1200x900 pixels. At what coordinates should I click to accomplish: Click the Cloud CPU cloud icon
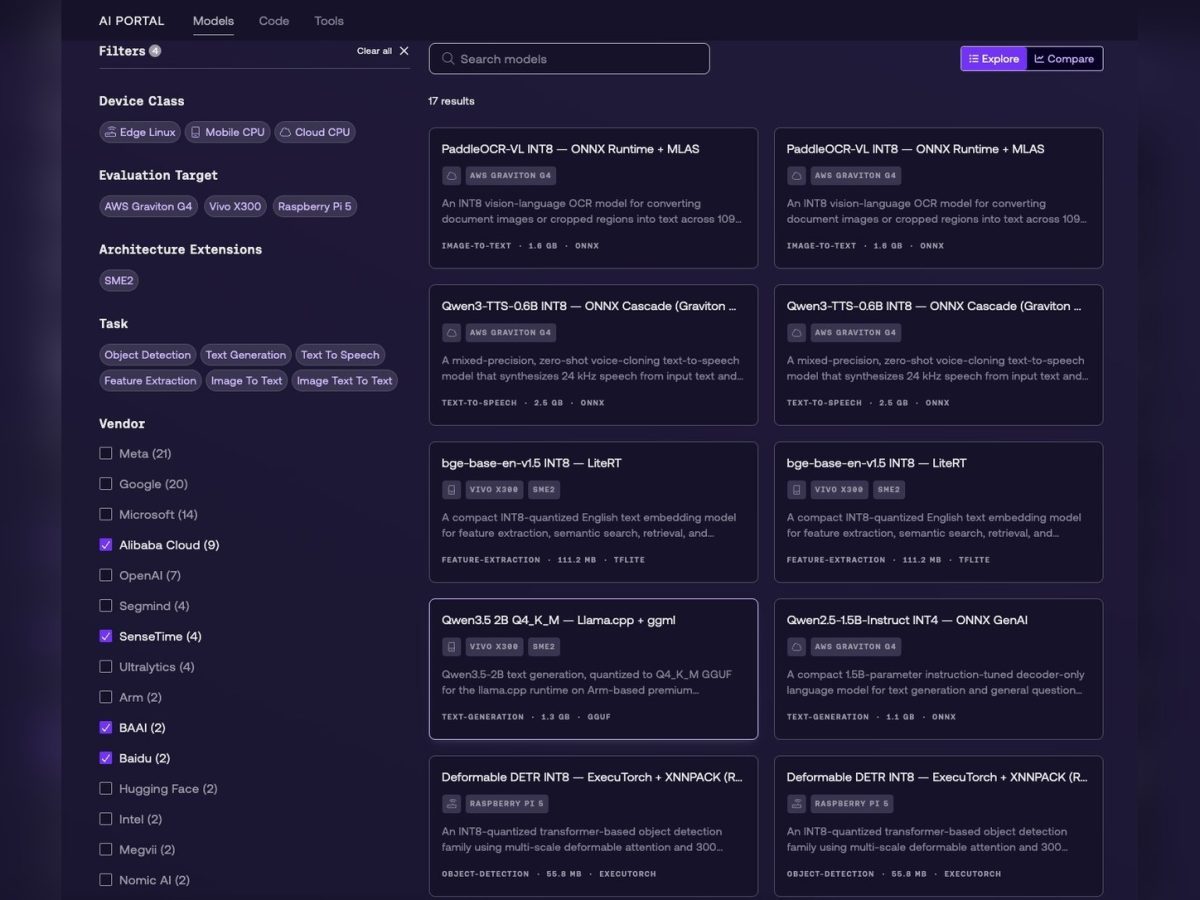(x=285, y=132)
